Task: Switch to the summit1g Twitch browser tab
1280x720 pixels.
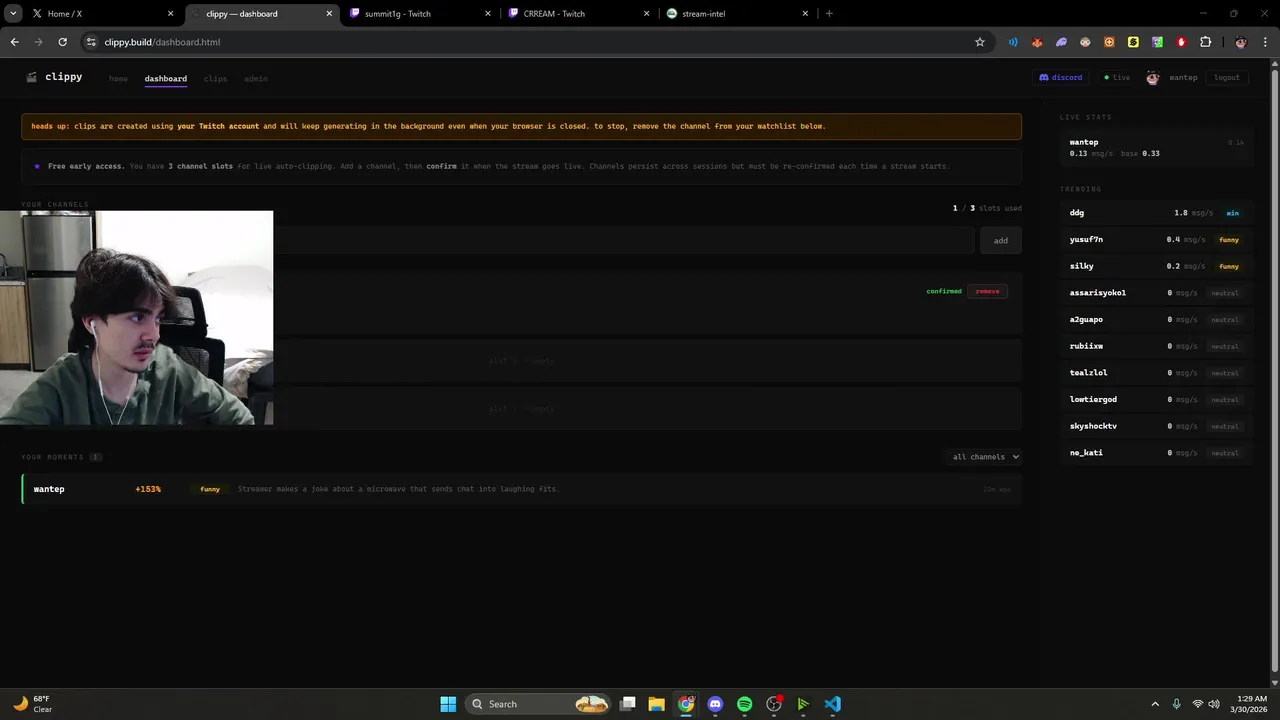Action: (x=421, y=14)
